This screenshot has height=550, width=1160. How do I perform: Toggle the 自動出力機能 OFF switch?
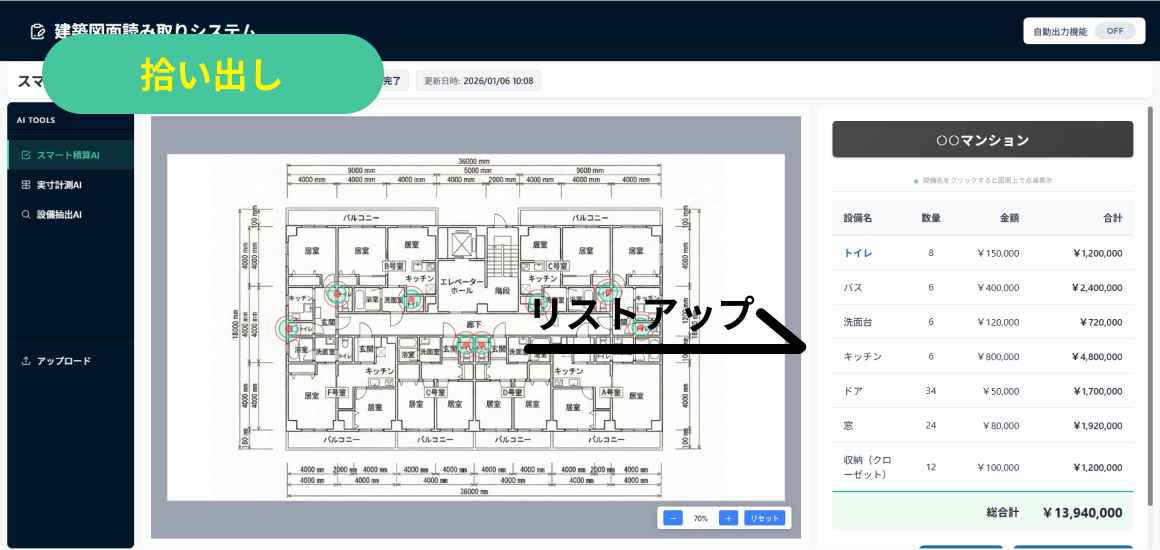1114,31
